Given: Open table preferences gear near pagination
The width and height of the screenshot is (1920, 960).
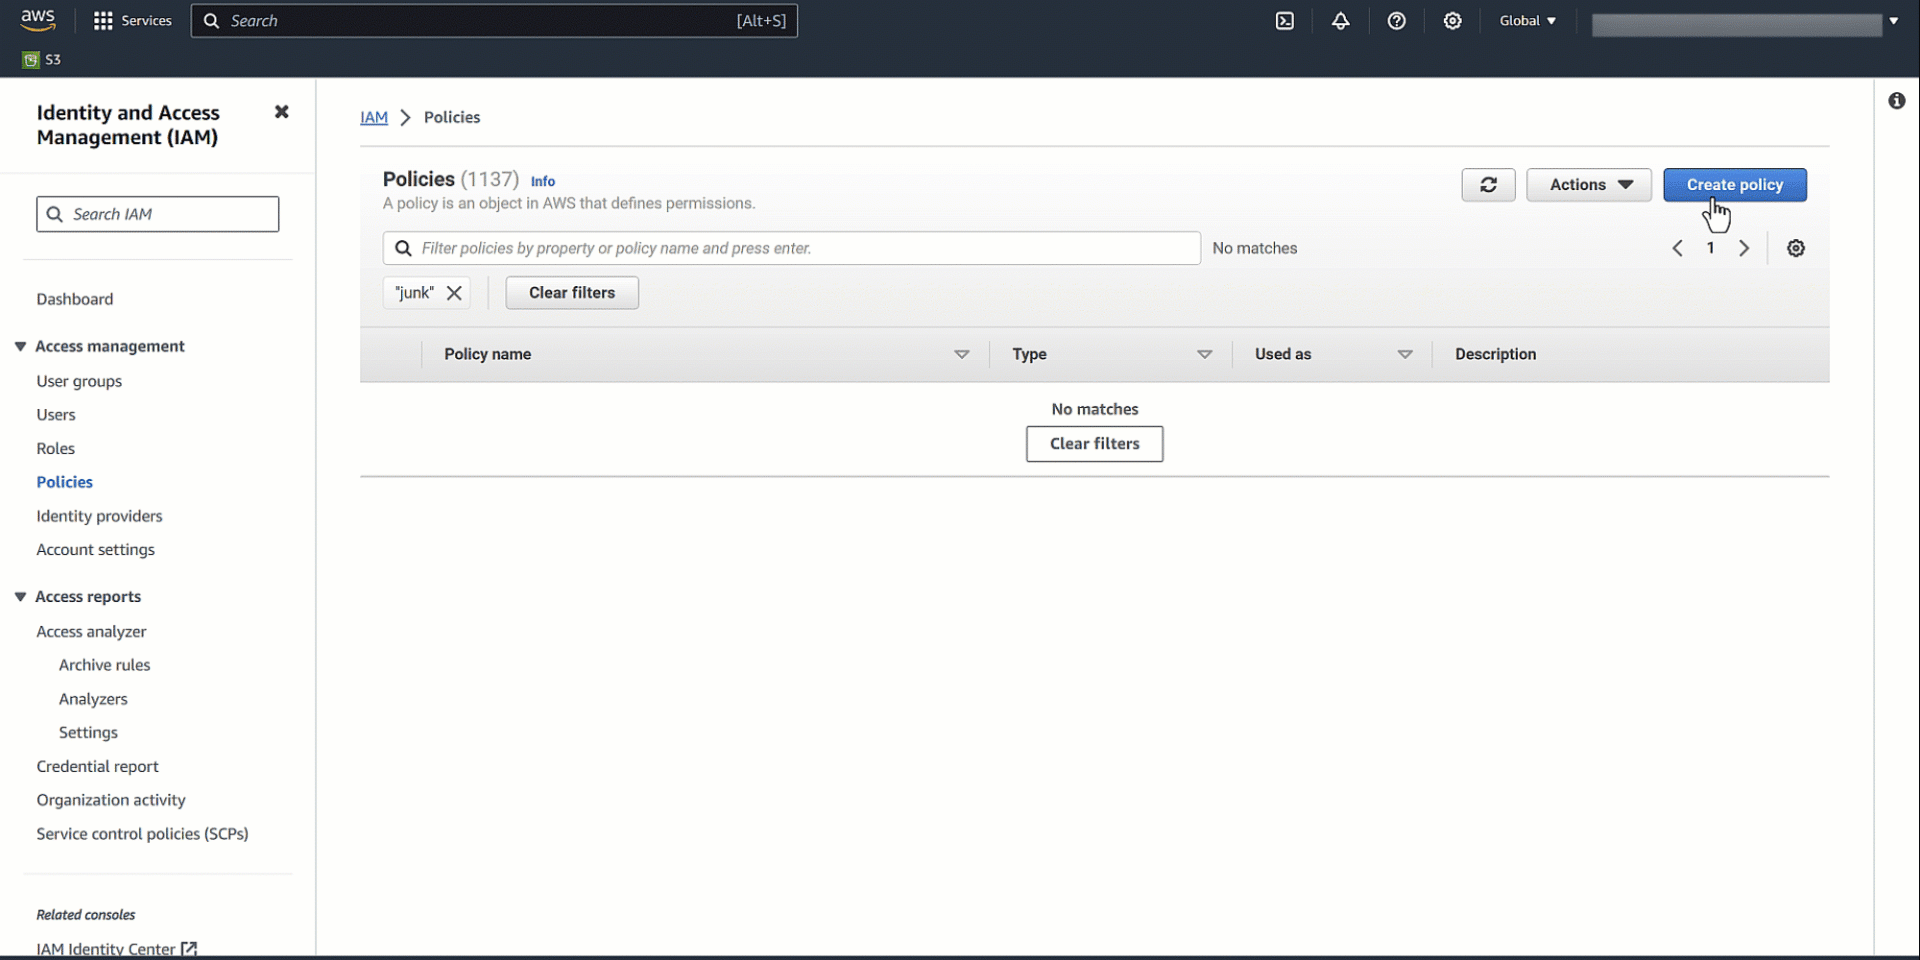Looking at the screenshot, I should [x=1795, y=248].
